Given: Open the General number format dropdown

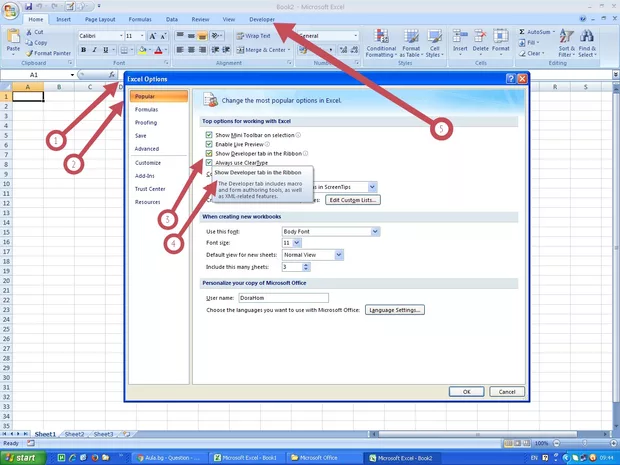Looking at the screenshot, I should click(x=355, y=36).
